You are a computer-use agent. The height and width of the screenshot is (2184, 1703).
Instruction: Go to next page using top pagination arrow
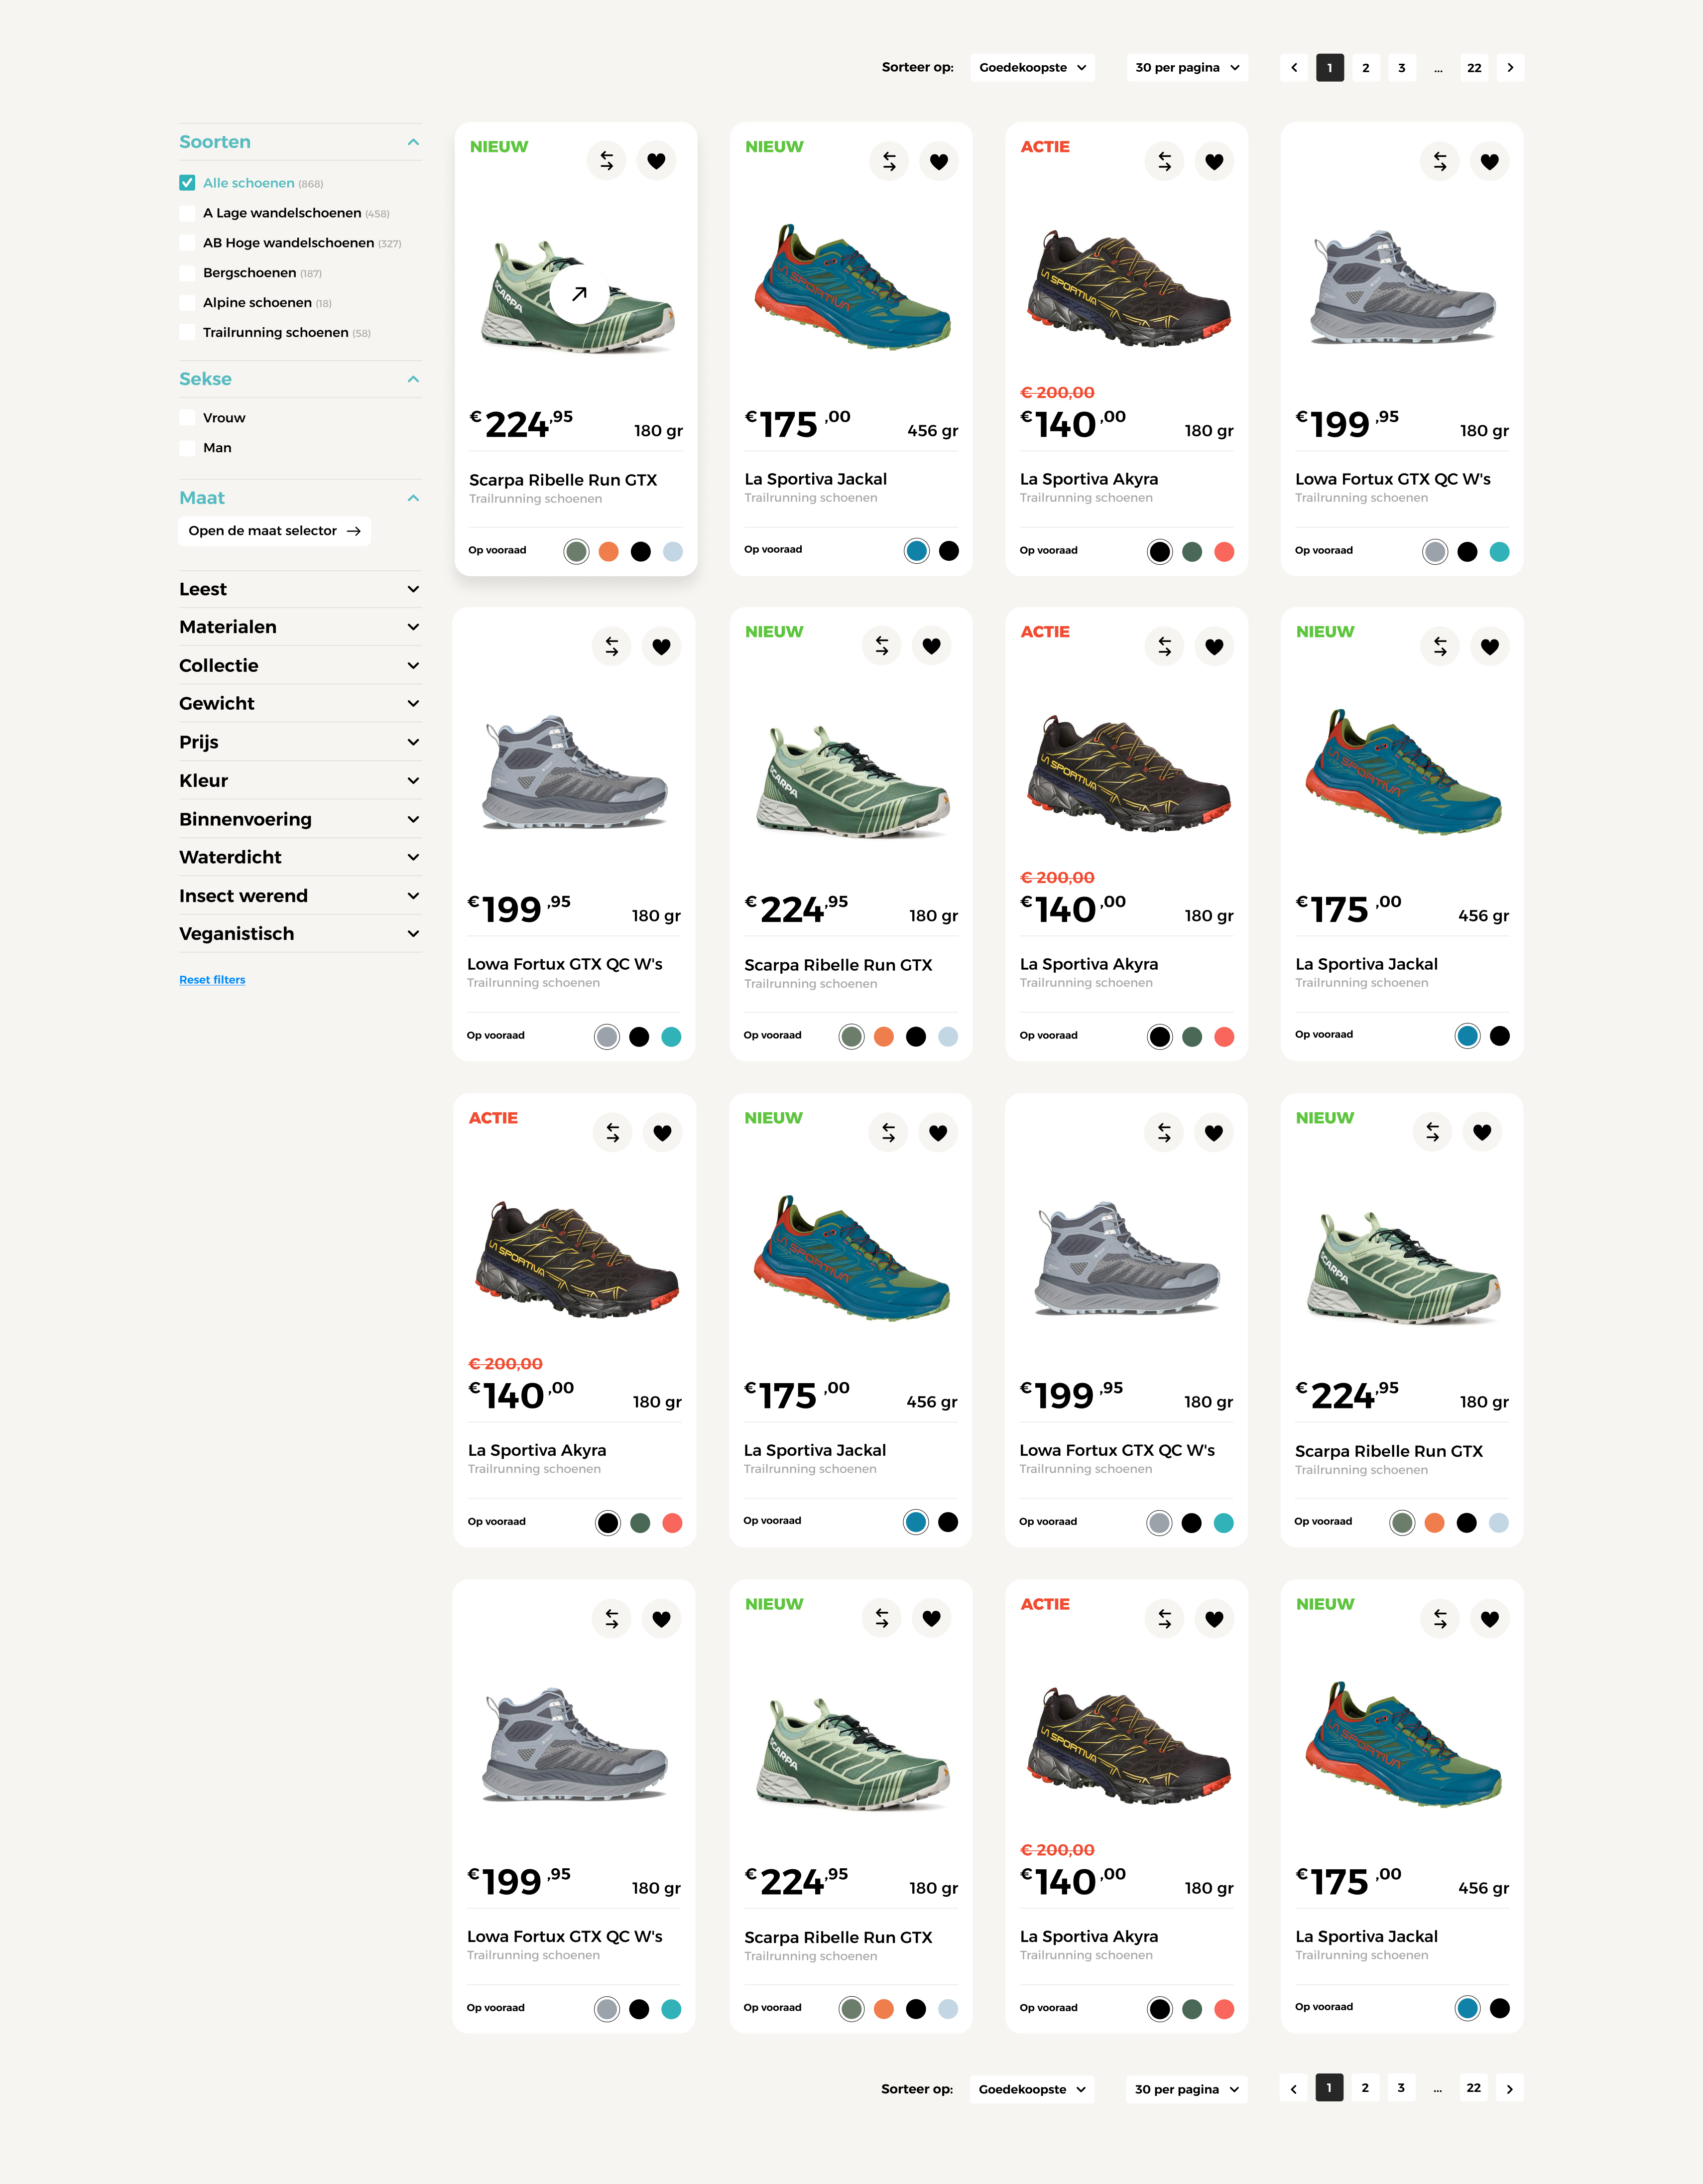point(1510,67)
